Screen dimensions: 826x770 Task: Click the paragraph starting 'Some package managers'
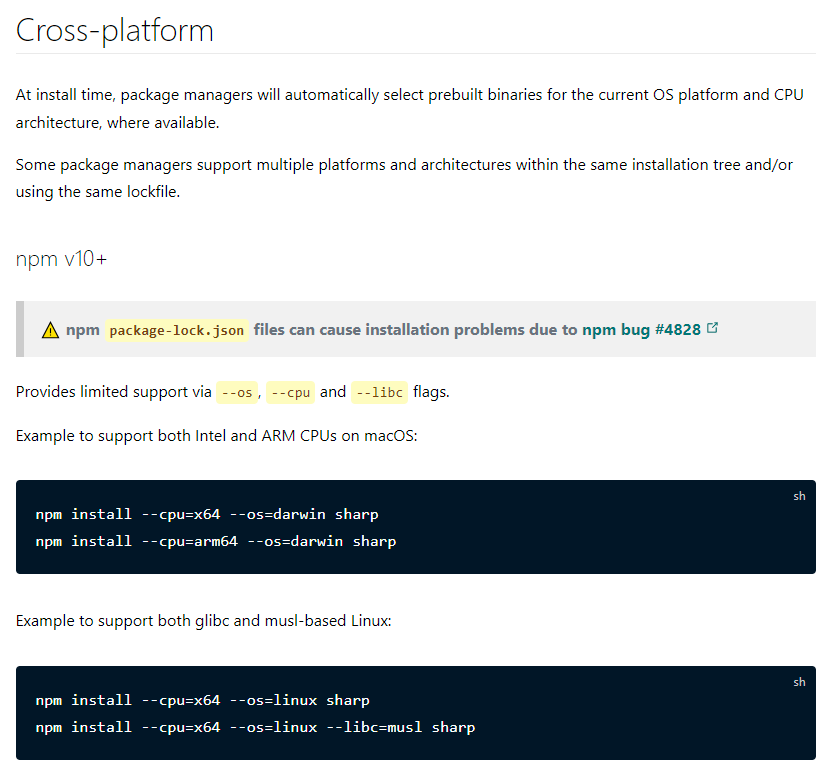pos(404,178)
